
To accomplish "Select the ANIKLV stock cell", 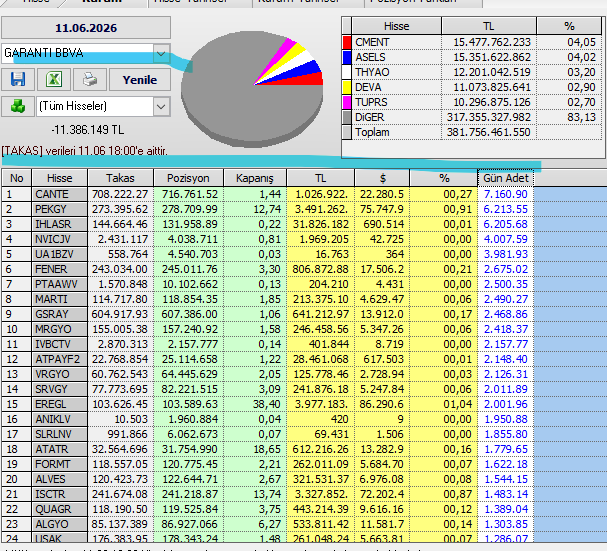I will (x=60, y=419).
